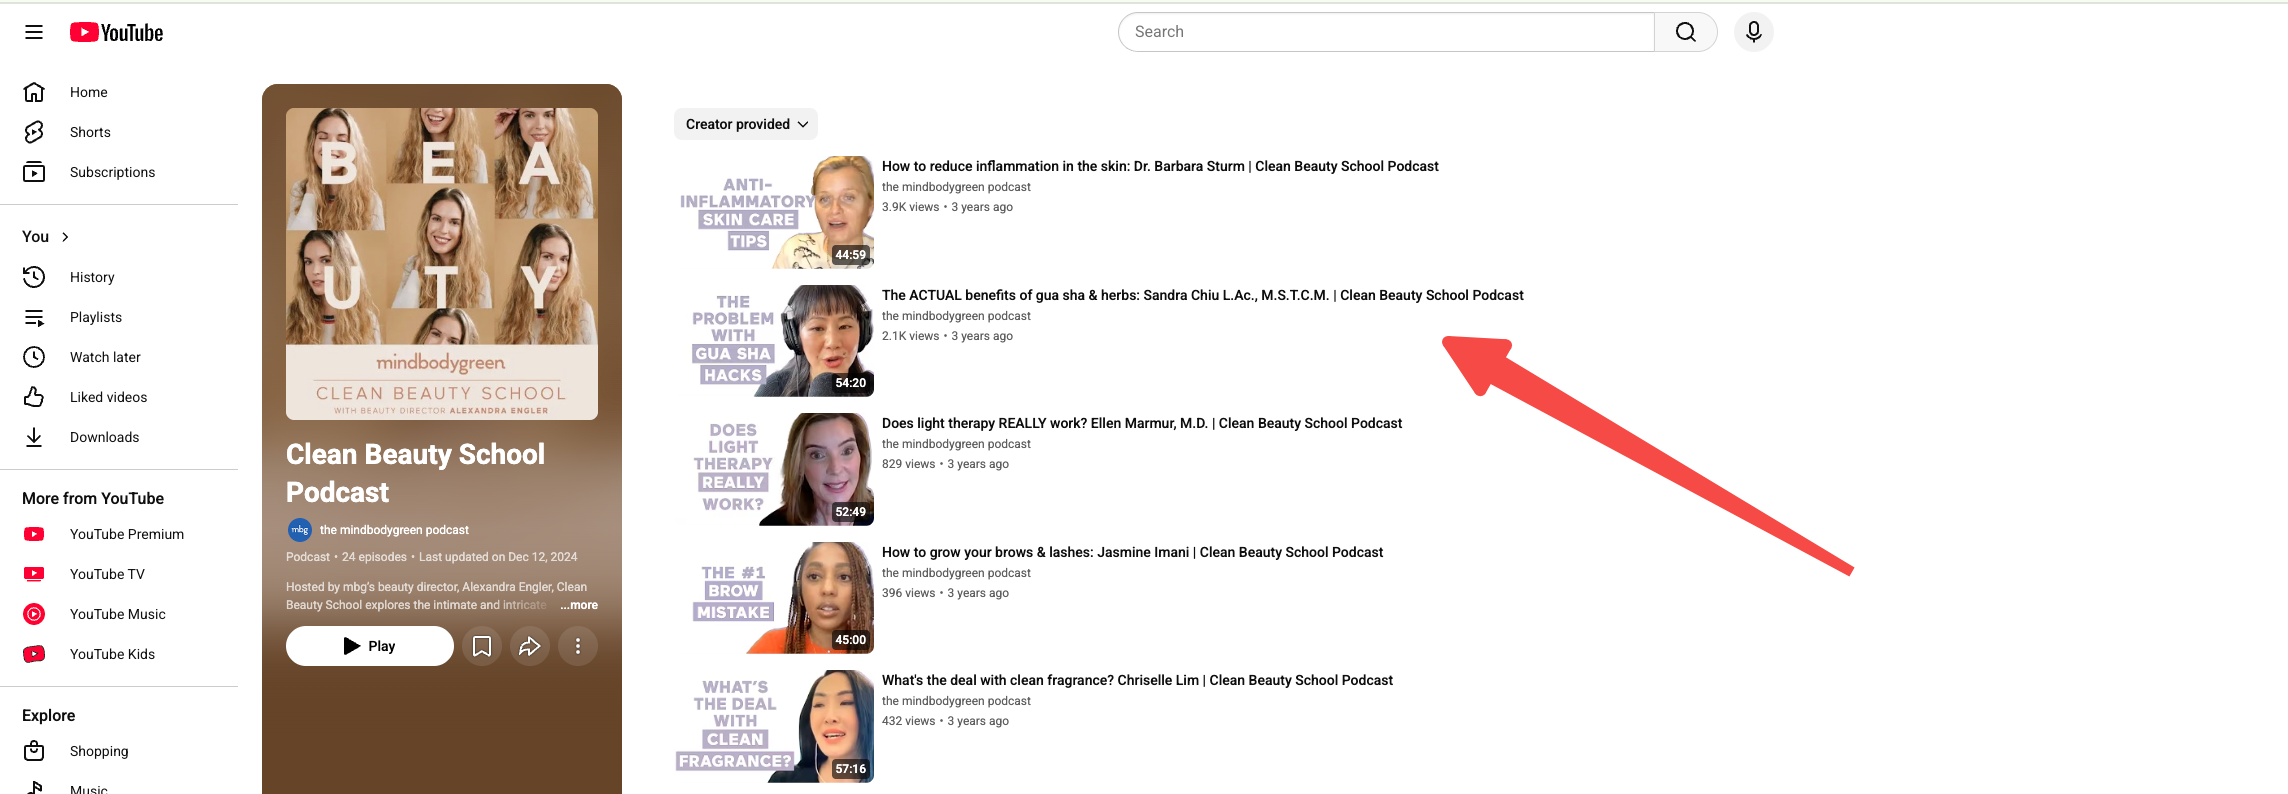Image resolution: width=2288 pixels, height=794 pixels.
Task: Click the #1 Brow Mistake thumbnail
Action: (774, 598)
